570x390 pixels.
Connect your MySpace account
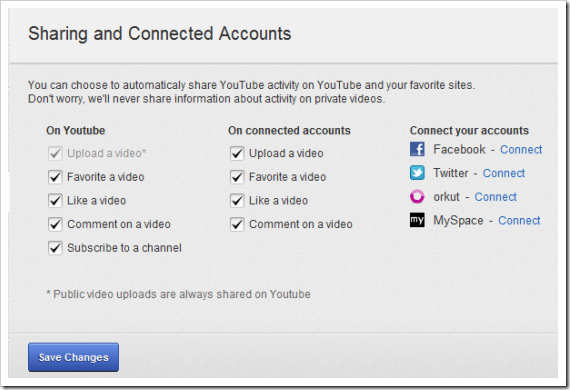coord(519,220)
